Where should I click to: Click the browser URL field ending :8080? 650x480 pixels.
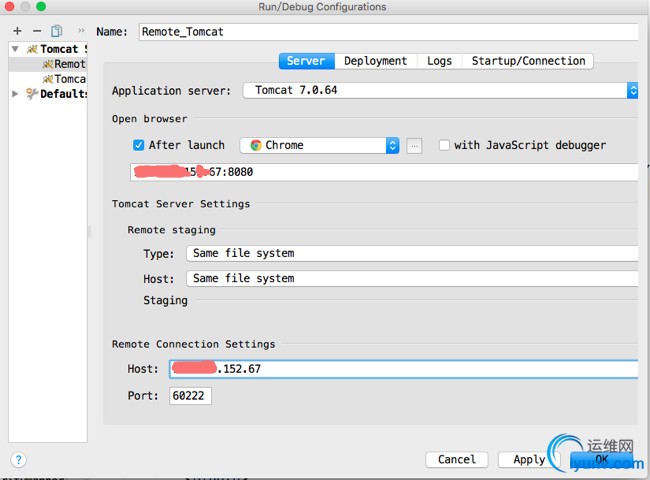coord(384,172)
